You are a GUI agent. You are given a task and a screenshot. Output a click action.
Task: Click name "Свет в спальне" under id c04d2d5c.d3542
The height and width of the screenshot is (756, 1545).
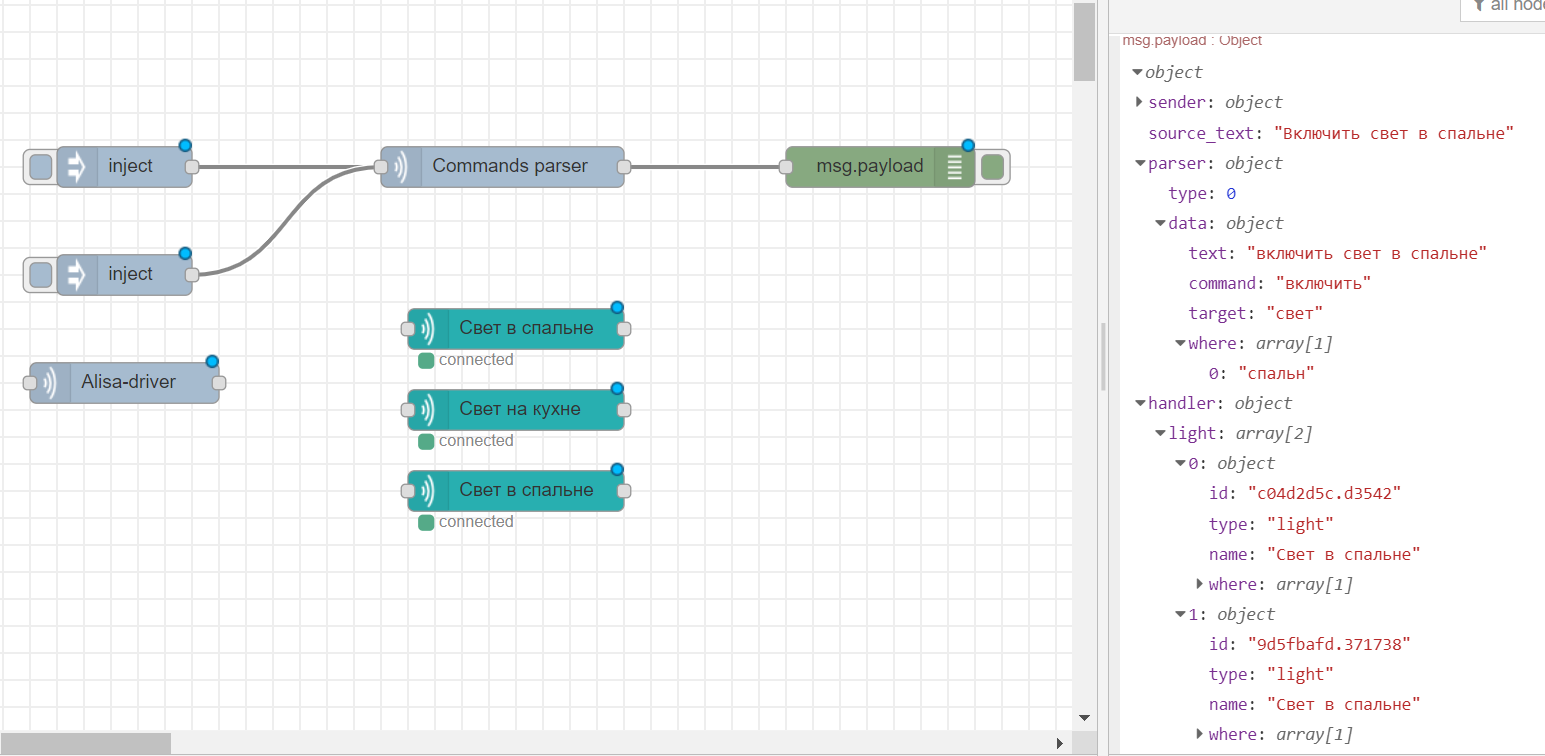(x=1343, y=554)
